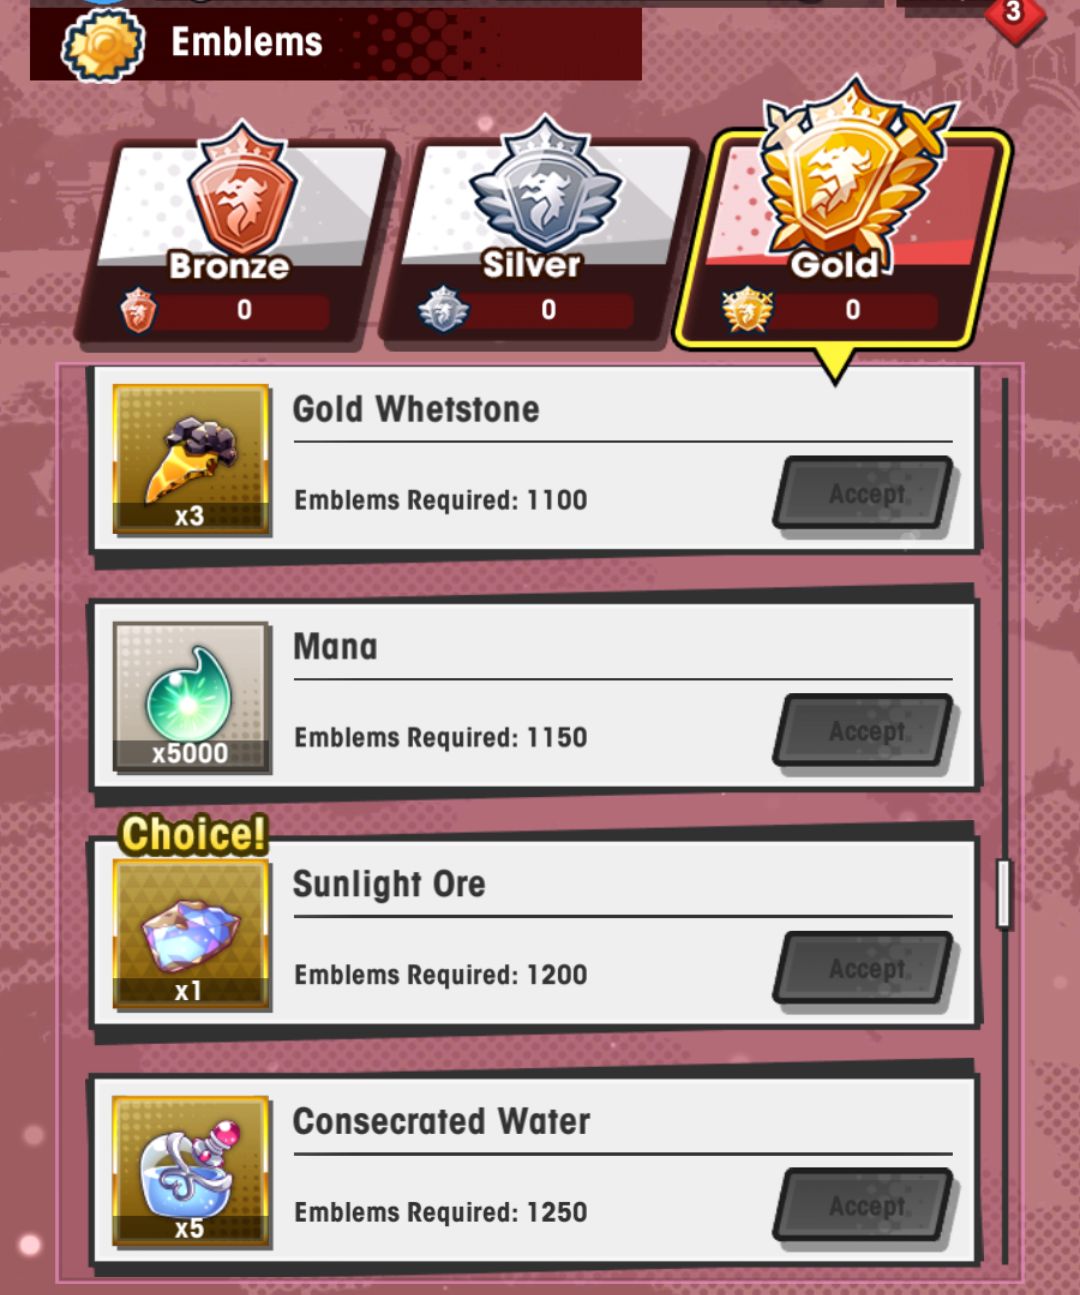Tap the Choice! label on Sunlight Ore
This screenshot has height=1295, width=1080.
pos(194,834)
